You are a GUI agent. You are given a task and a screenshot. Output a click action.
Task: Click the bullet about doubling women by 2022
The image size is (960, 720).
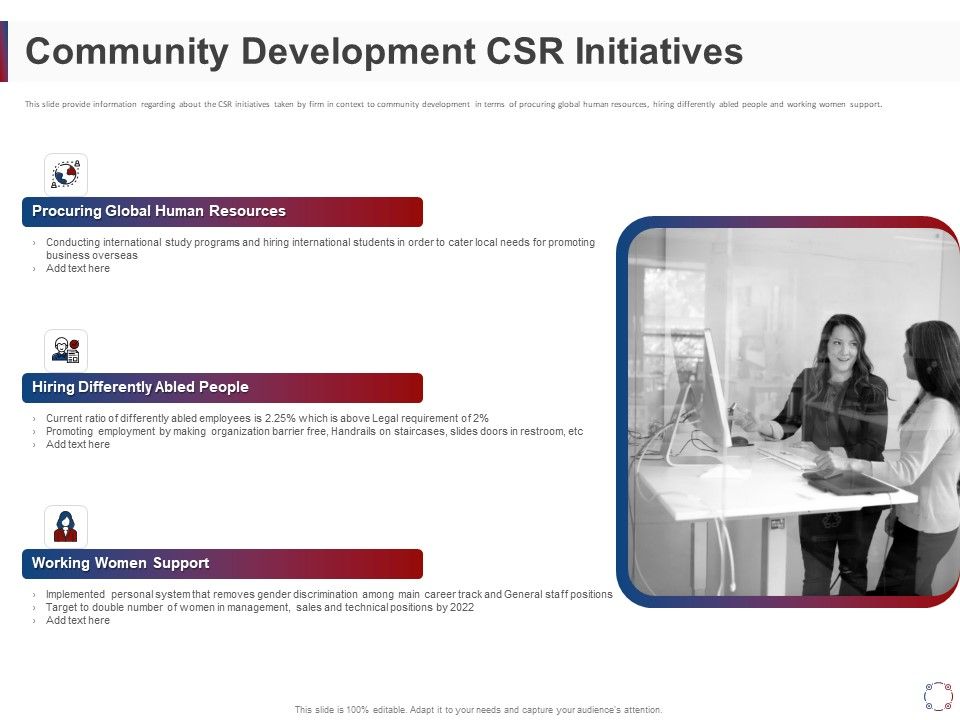click(260, 607)
